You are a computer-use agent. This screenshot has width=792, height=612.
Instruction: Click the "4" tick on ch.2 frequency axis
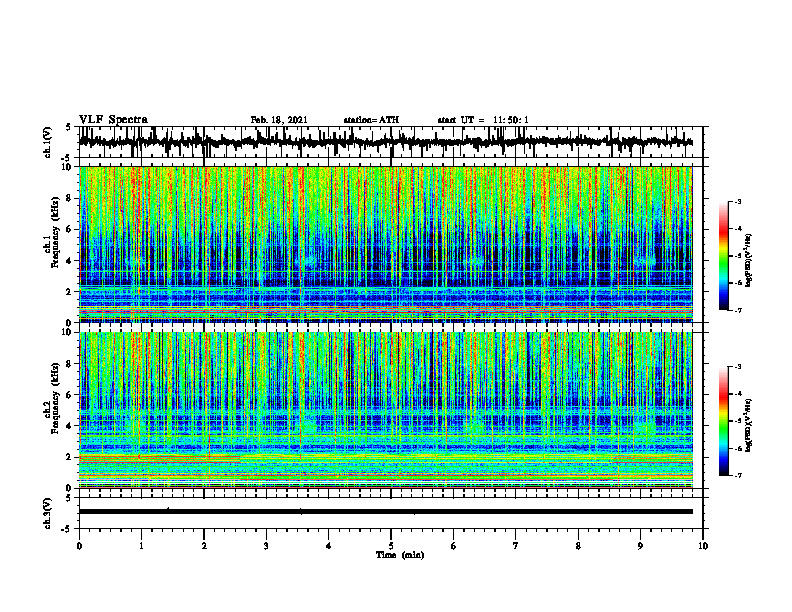click(71, 426)
